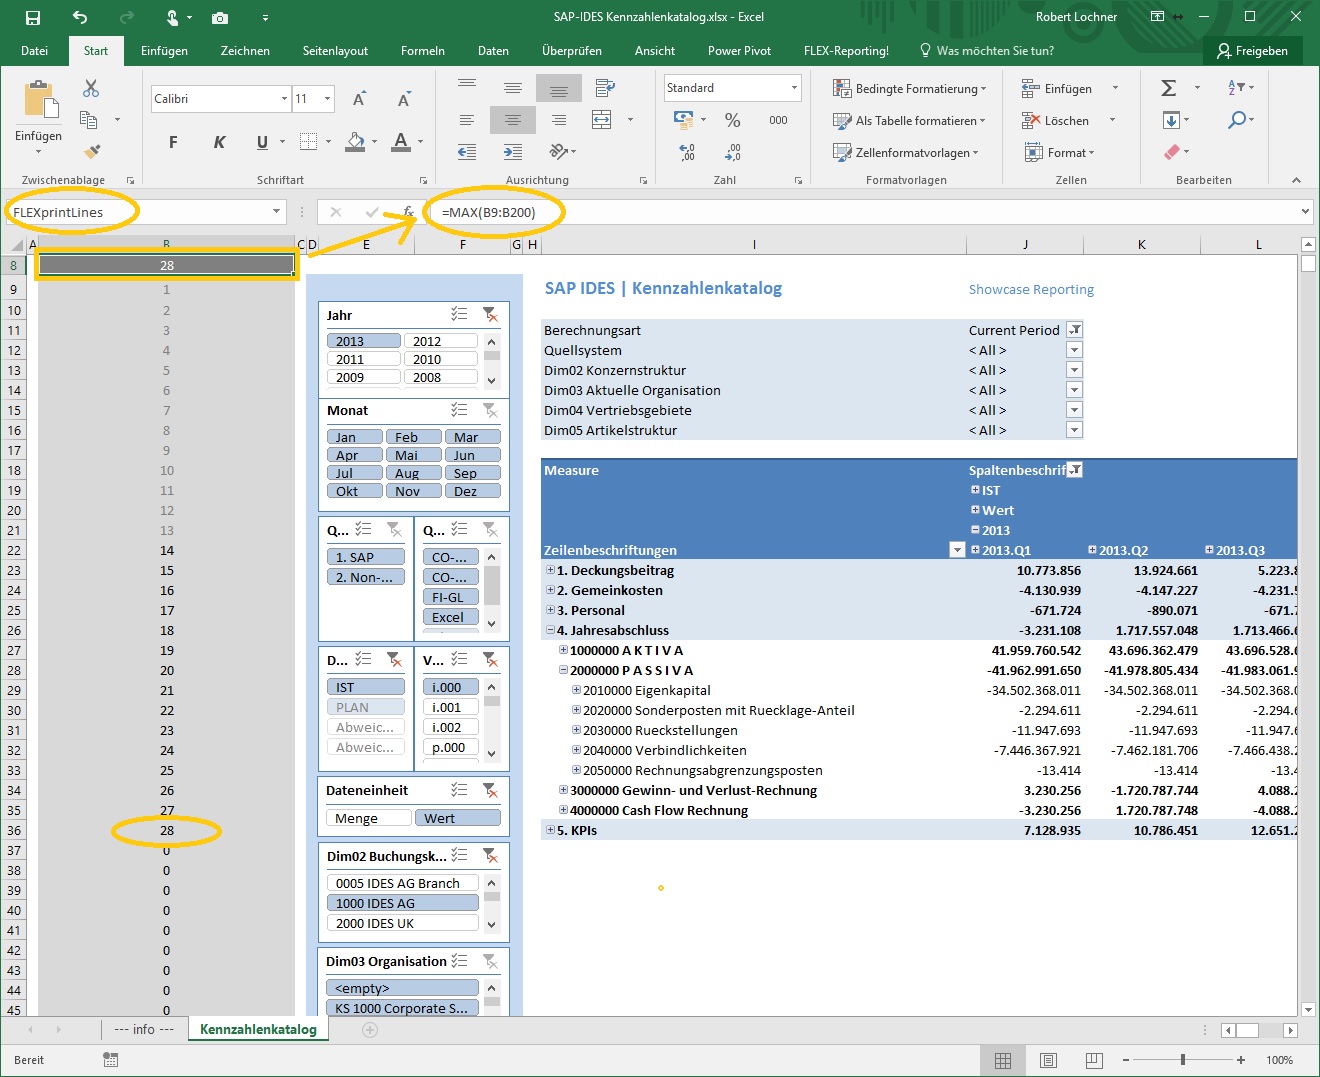
Task: Collapse the 2000000 PASSIVA group
Action: (567, 670)
